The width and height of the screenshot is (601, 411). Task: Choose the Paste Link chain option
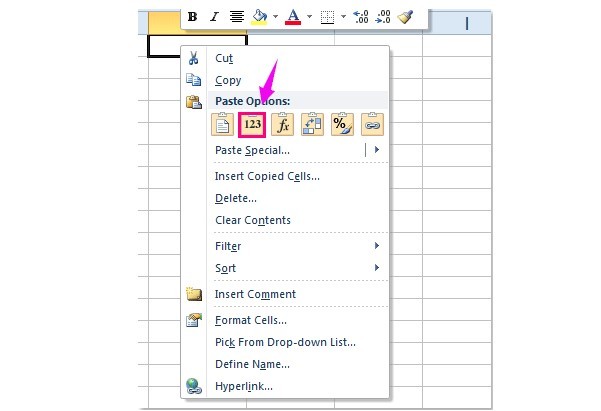pyautogui.click(x=372, y=124)
